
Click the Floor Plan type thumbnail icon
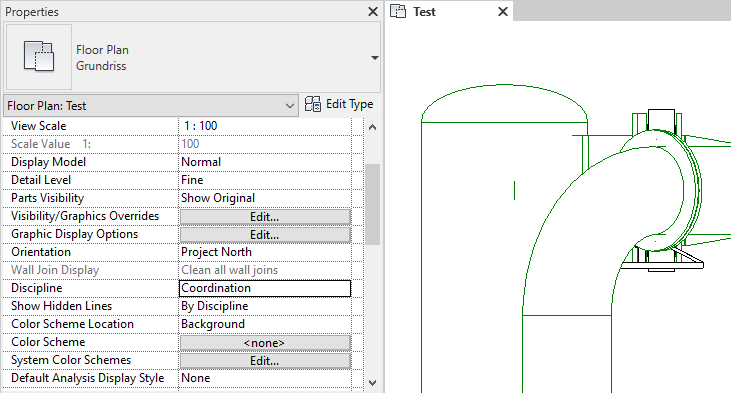pos(38,57)
